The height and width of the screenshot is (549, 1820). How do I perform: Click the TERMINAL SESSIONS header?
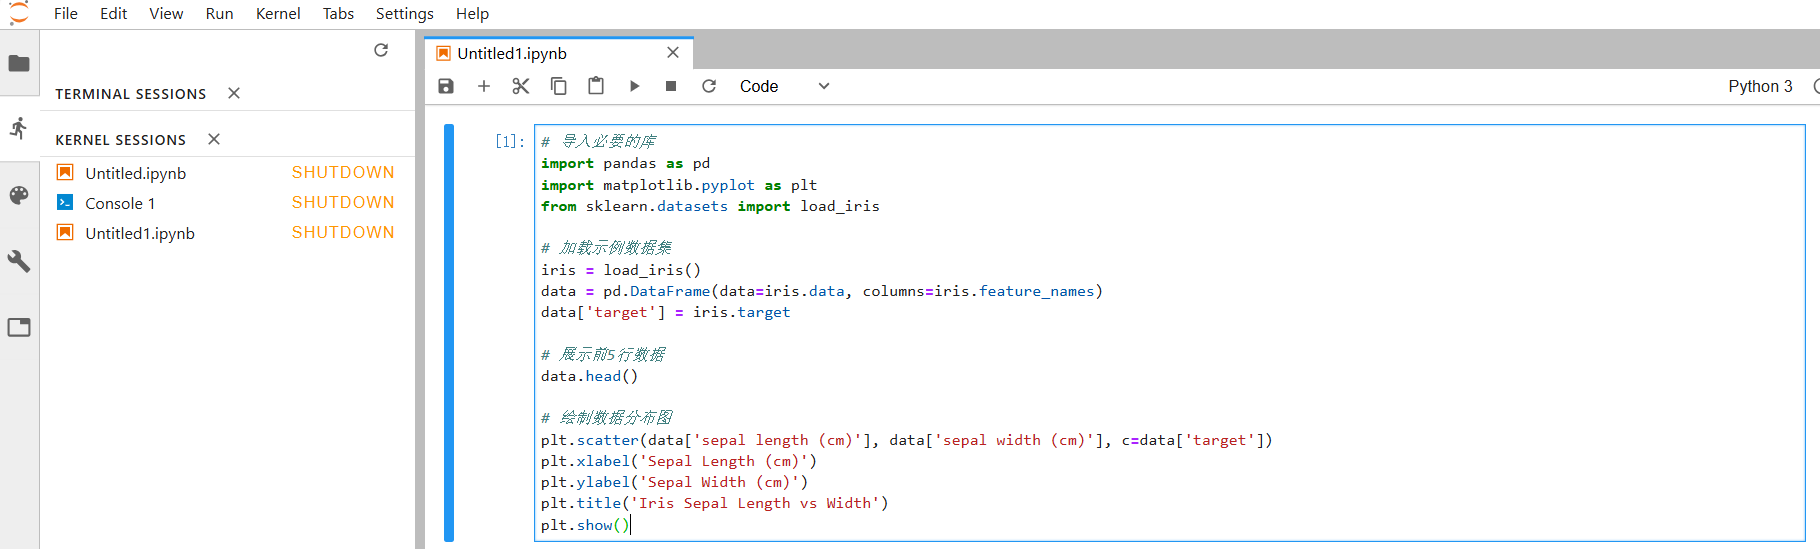131,94
